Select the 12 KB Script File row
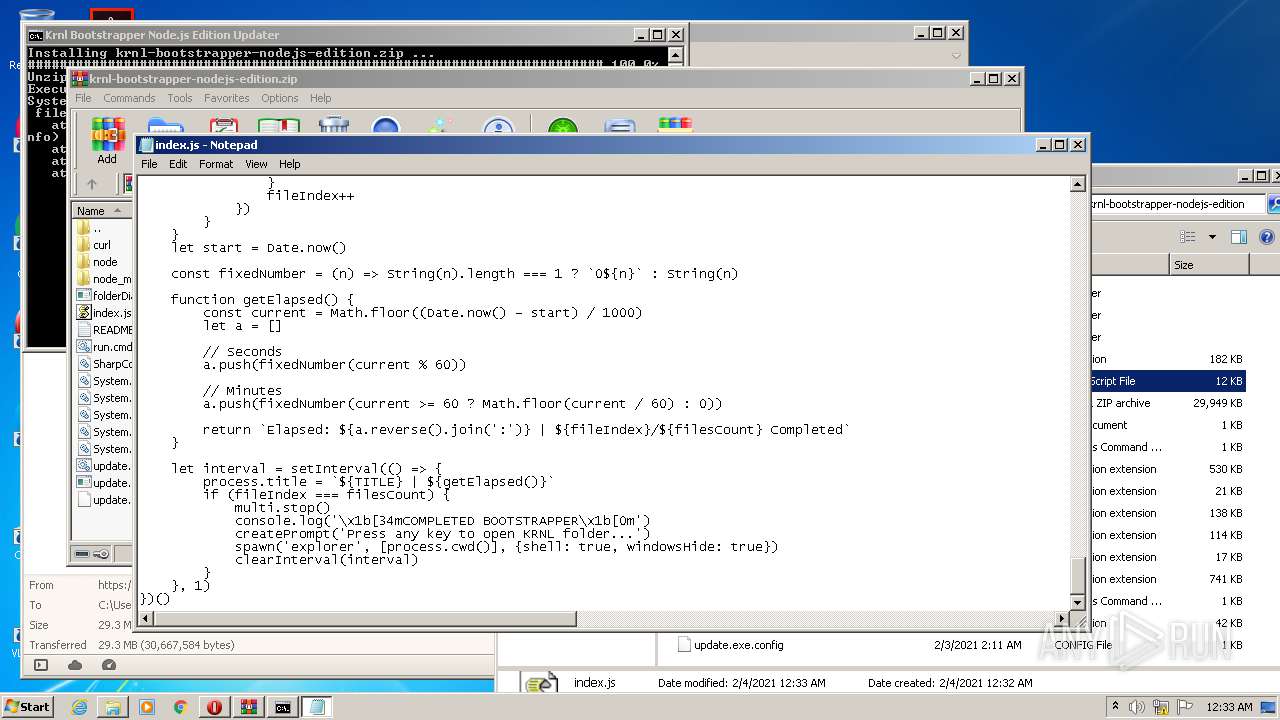 point(1168,381)
